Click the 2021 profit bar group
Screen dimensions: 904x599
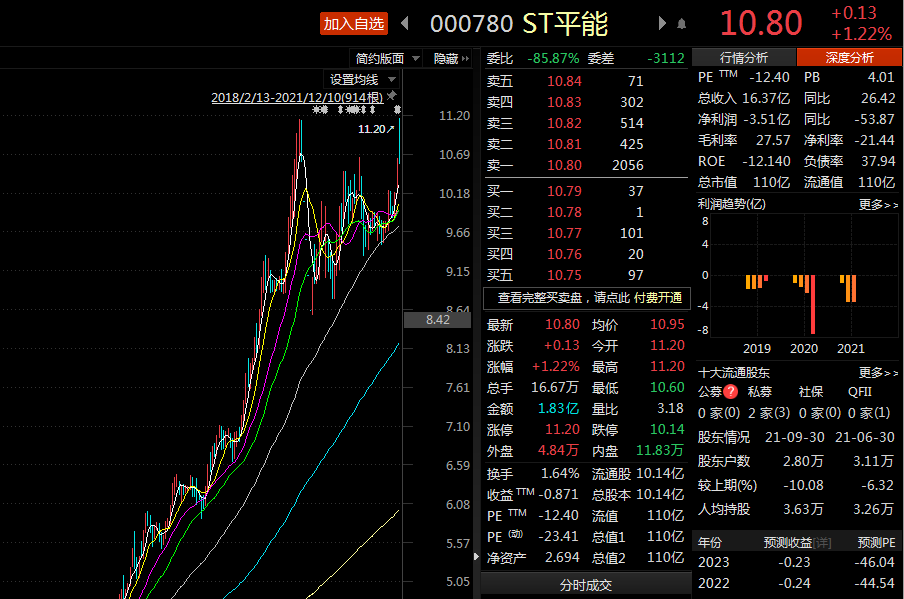[848, 288]
